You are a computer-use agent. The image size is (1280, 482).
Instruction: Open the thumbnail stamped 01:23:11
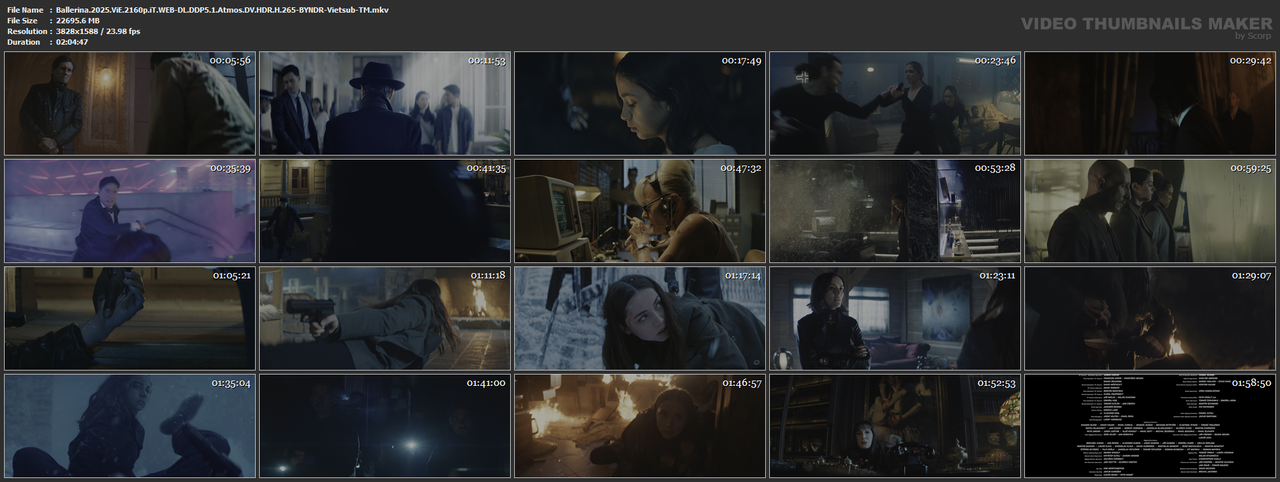coord(895,318)
